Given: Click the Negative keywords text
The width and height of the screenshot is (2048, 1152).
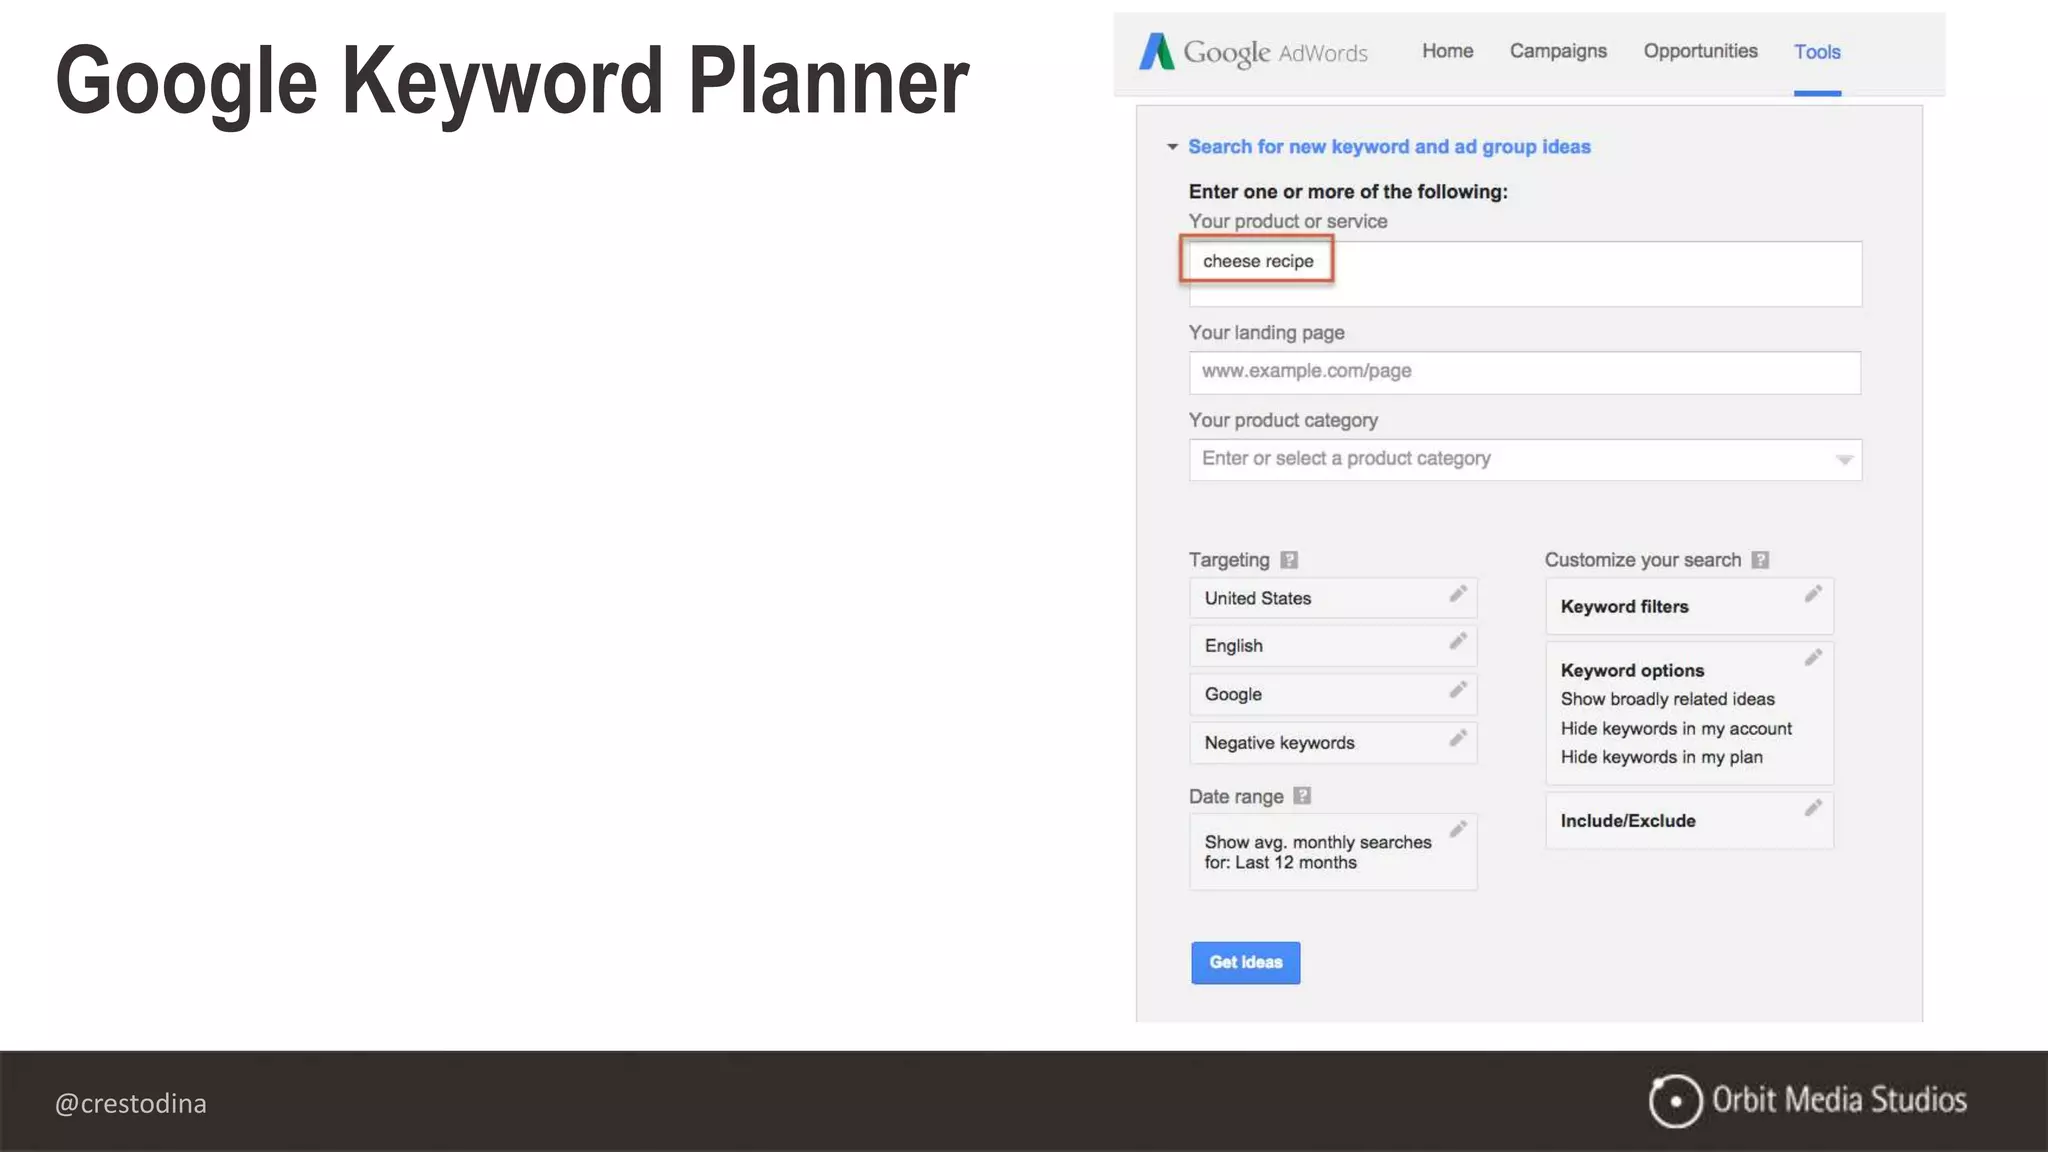Looking at the screenshot, I should tap(1279, 743).
